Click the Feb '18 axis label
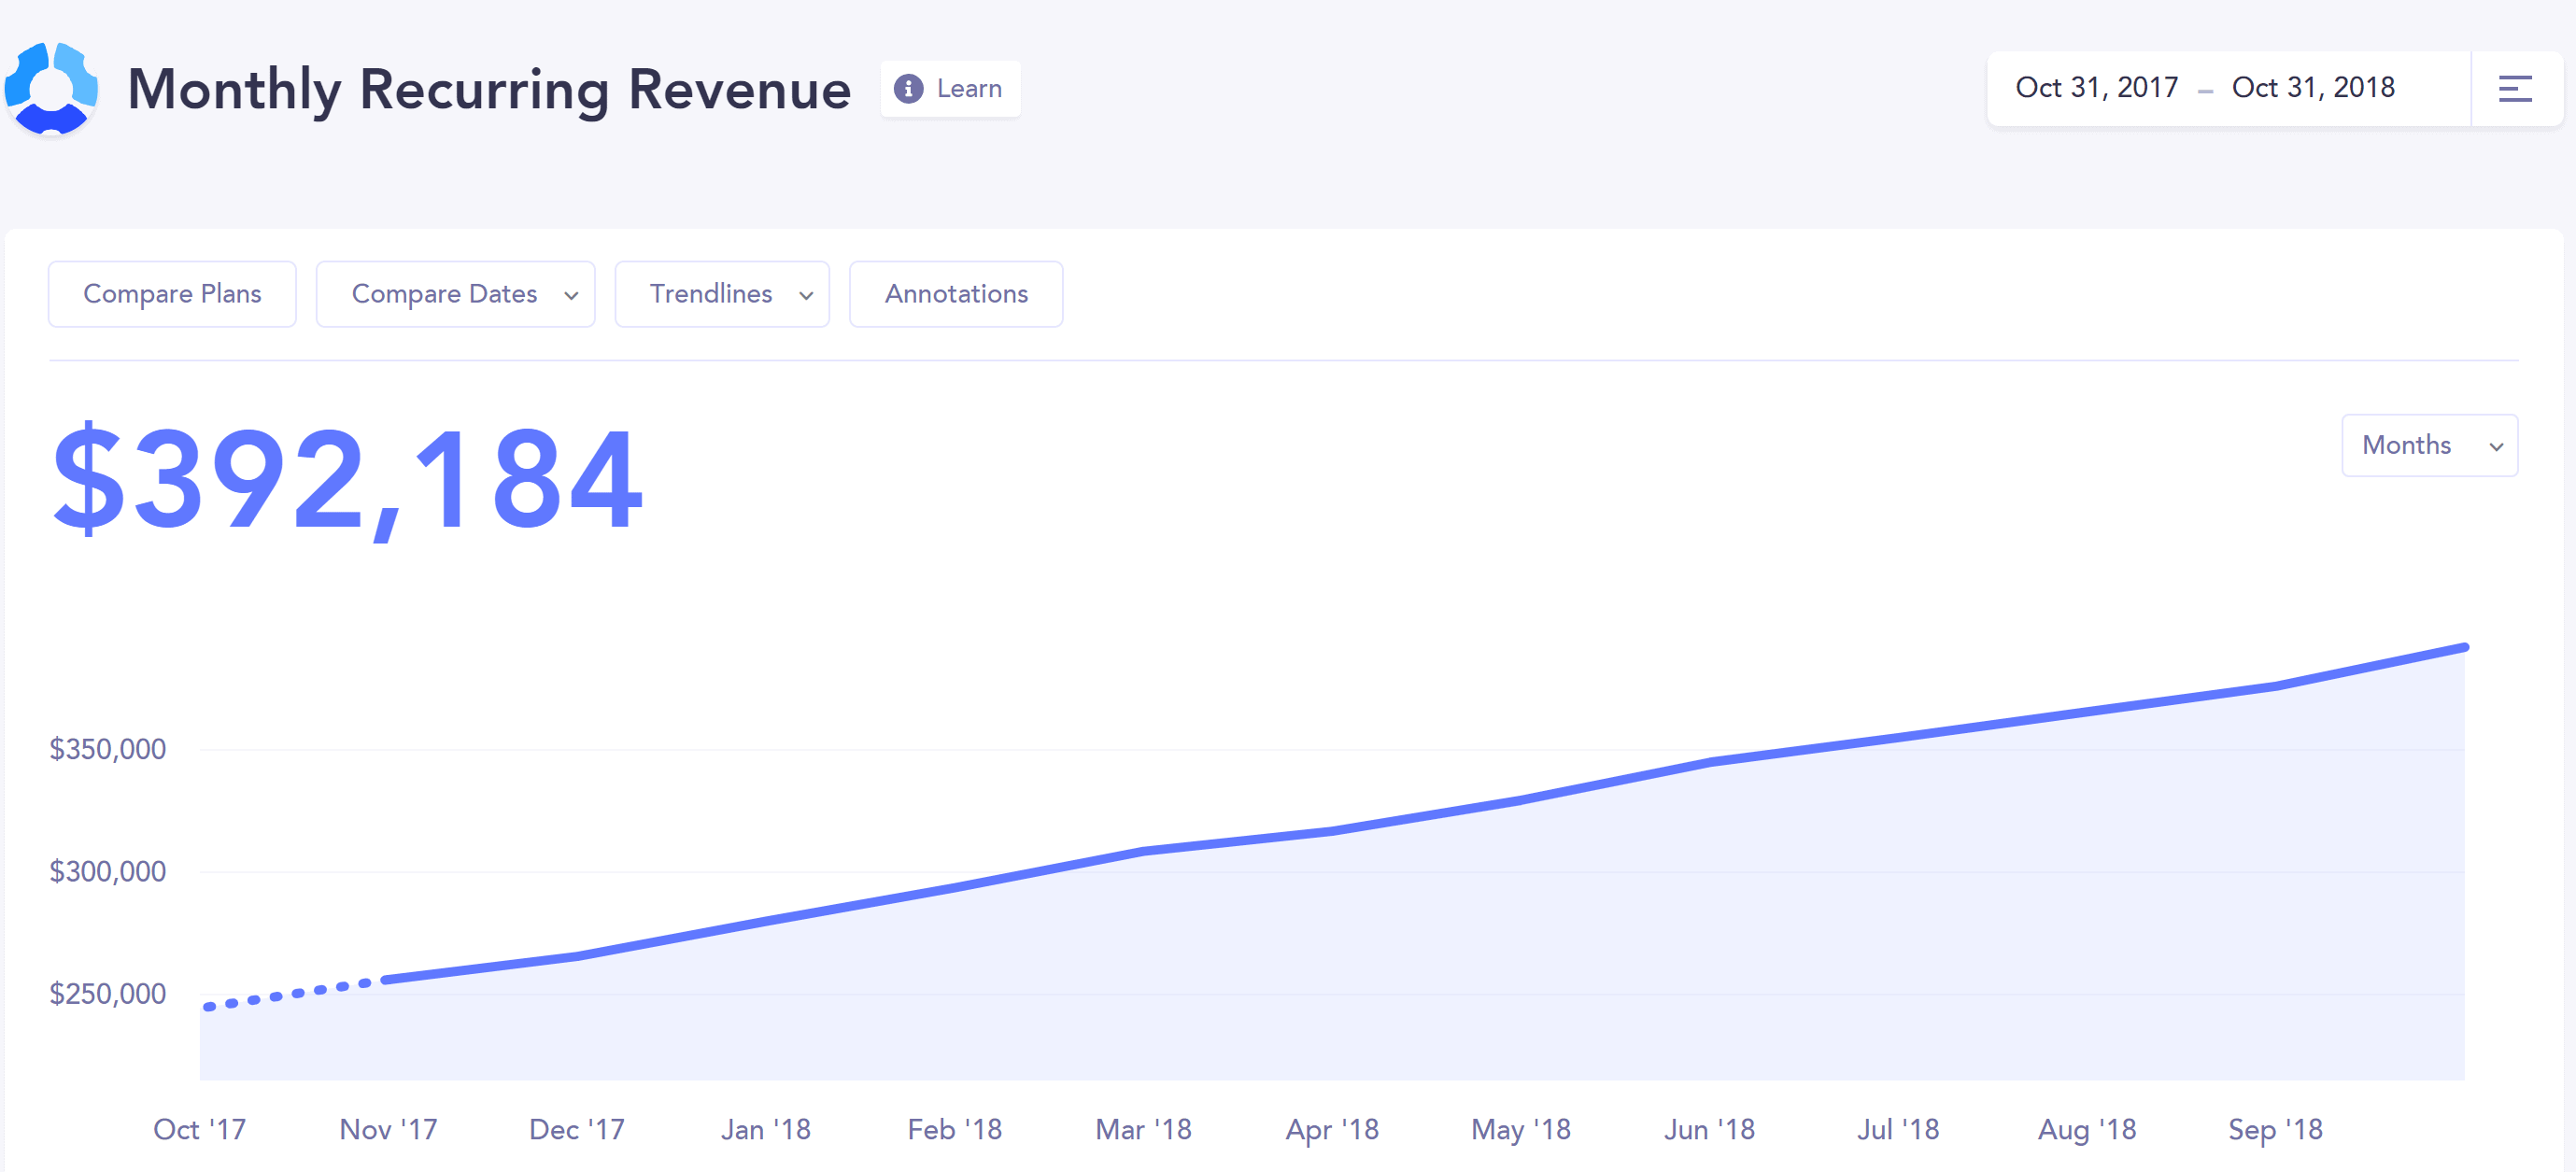Viewport: 2576px width, 1172px height. [954, 1129]
